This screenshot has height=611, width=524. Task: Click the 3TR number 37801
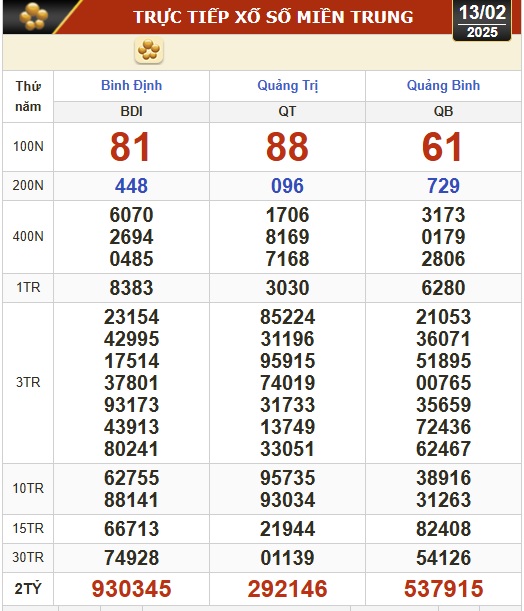[131, 383]
